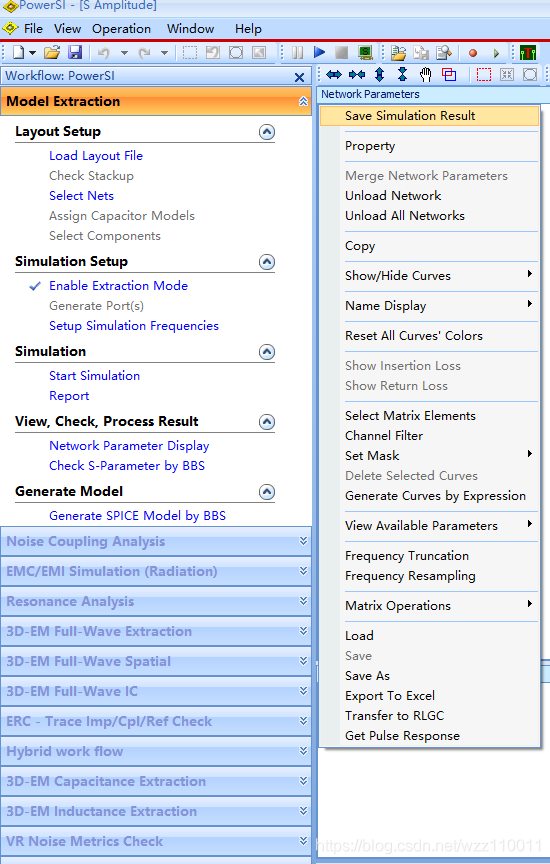Expand 3D-EM Full-Wave Extraction section
Viewport: 550px width, 864px height.
(x=303, y=631)
